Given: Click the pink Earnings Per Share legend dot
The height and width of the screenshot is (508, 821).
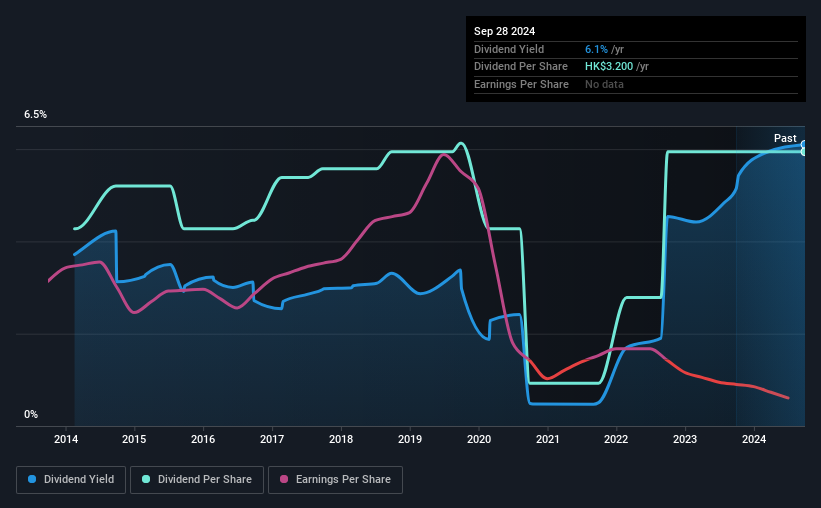Looking at the screenshot, I should pyautogui.click(x=284, y=479).
